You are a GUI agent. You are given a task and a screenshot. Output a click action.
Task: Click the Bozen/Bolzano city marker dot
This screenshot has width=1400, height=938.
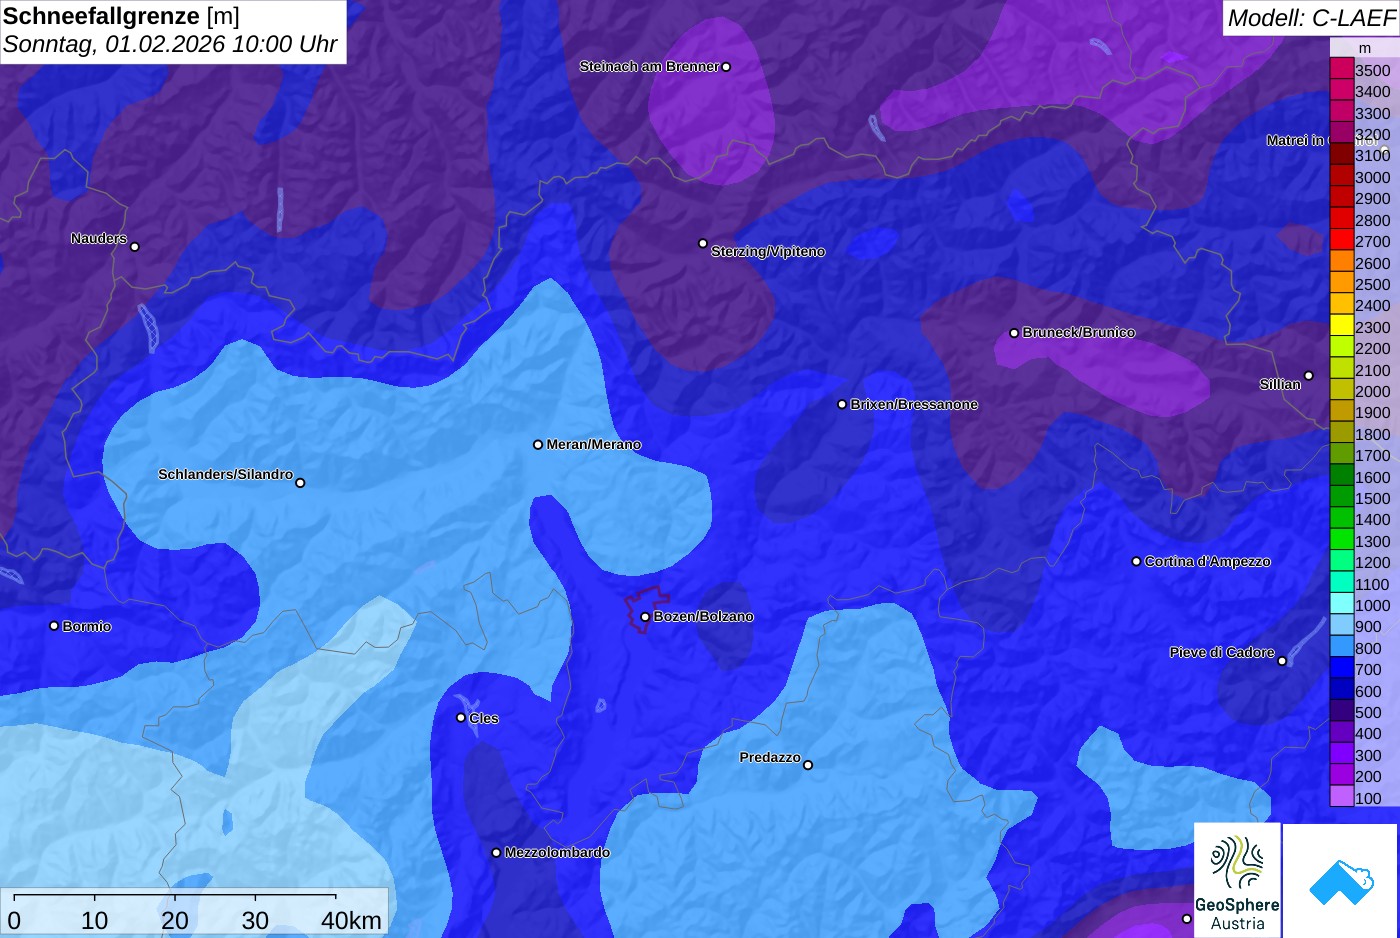645,617
